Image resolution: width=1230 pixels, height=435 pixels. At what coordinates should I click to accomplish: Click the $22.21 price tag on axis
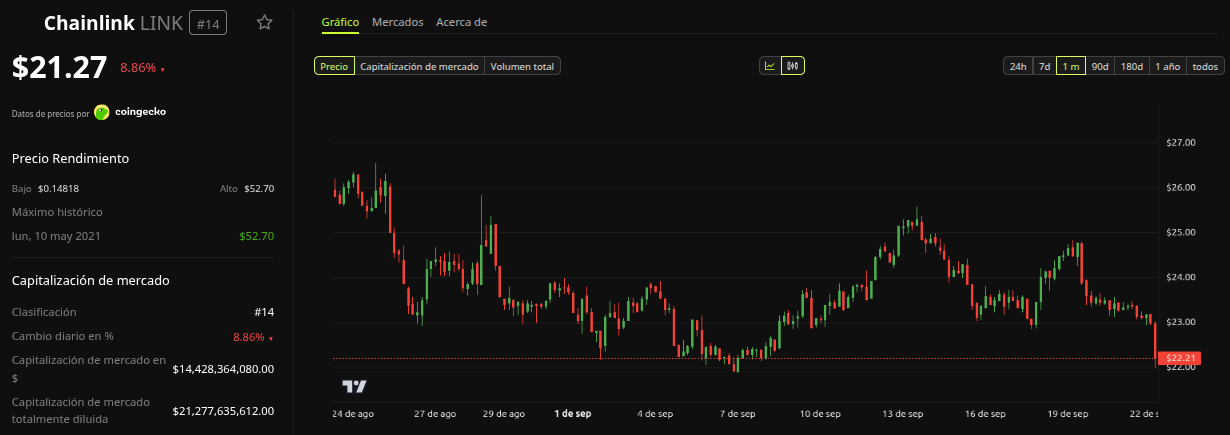(1181, 358)
